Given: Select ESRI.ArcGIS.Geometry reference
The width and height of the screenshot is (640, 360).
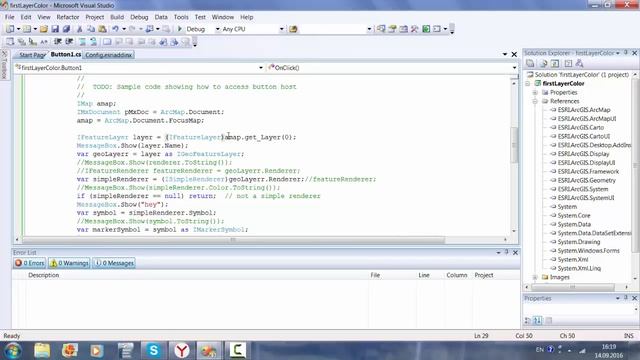Looking at the screenshot, I should 587,180.
